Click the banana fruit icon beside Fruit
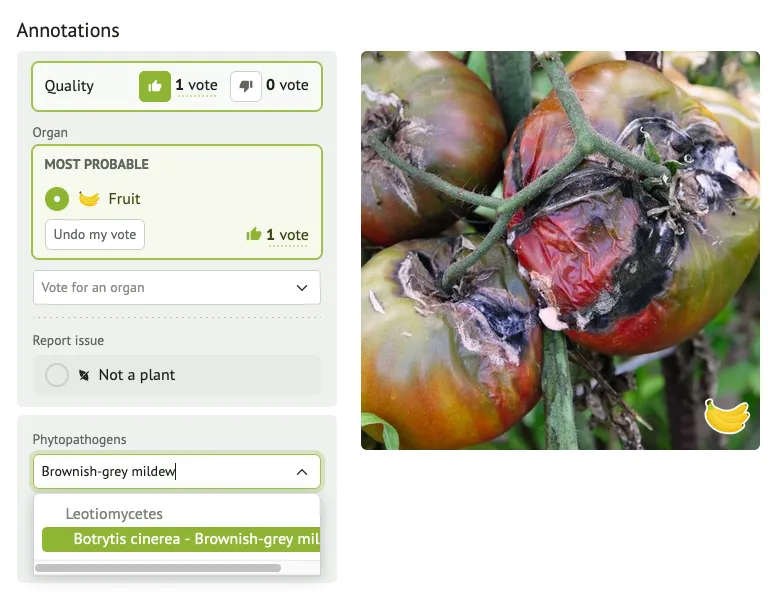The width and height of the screenshot is (779, 604). click(89, 199)
